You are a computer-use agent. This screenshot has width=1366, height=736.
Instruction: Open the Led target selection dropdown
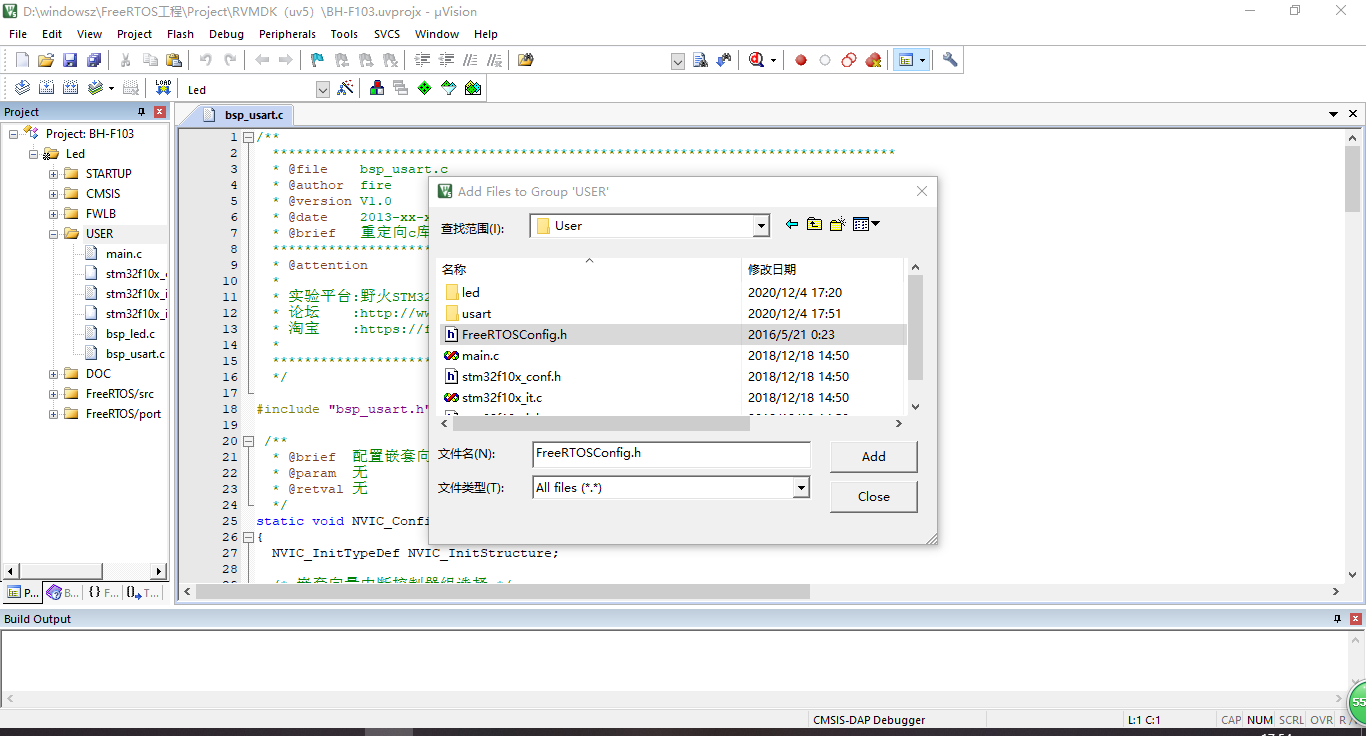pyautogui.click(x=322, y=88)
